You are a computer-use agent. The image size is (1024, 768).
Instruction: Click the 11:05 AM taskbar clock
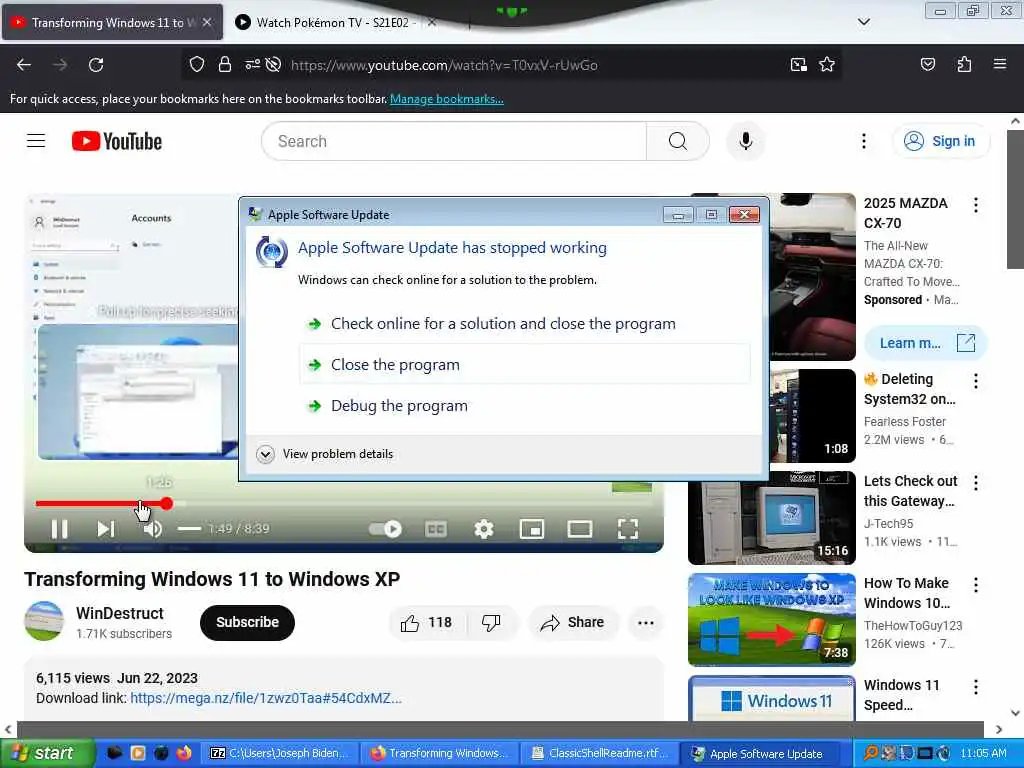pos(984,754)
